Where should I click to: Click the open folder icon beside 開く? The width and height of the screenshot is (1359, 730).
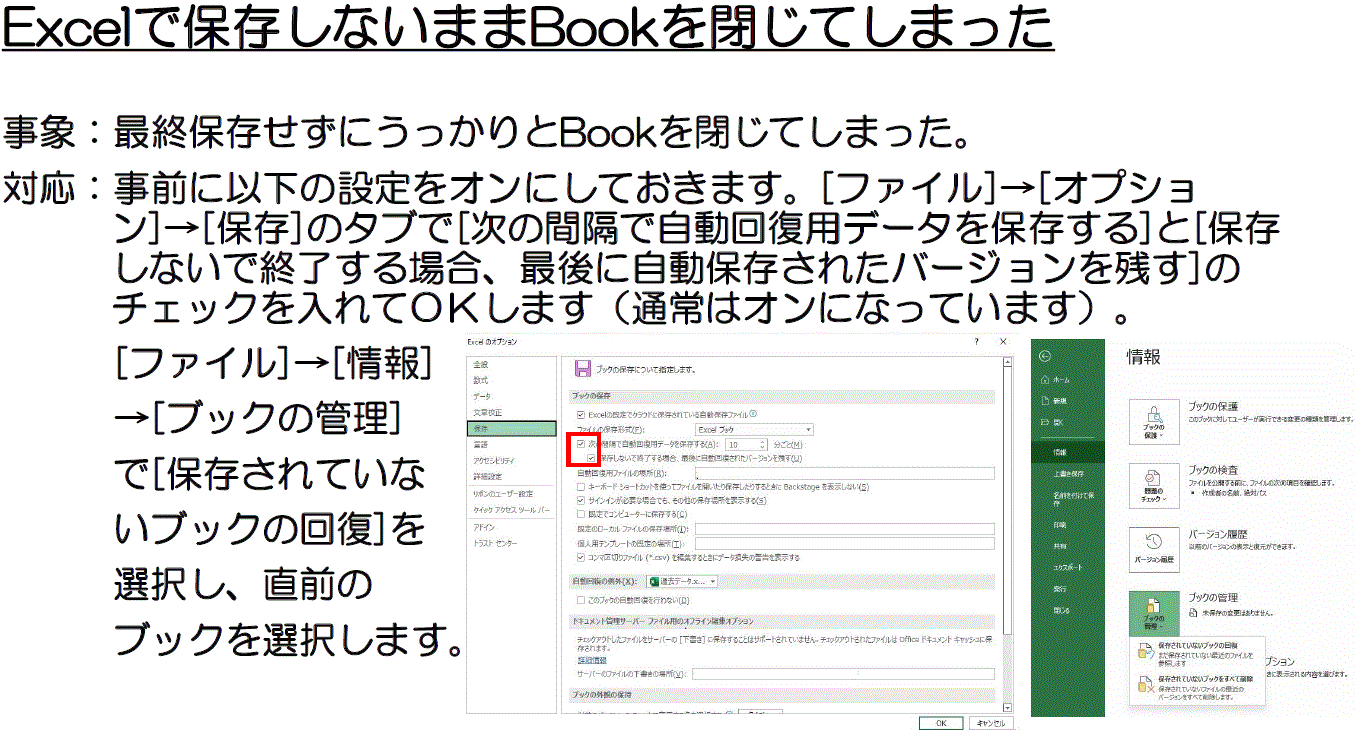click(1045, 422)
